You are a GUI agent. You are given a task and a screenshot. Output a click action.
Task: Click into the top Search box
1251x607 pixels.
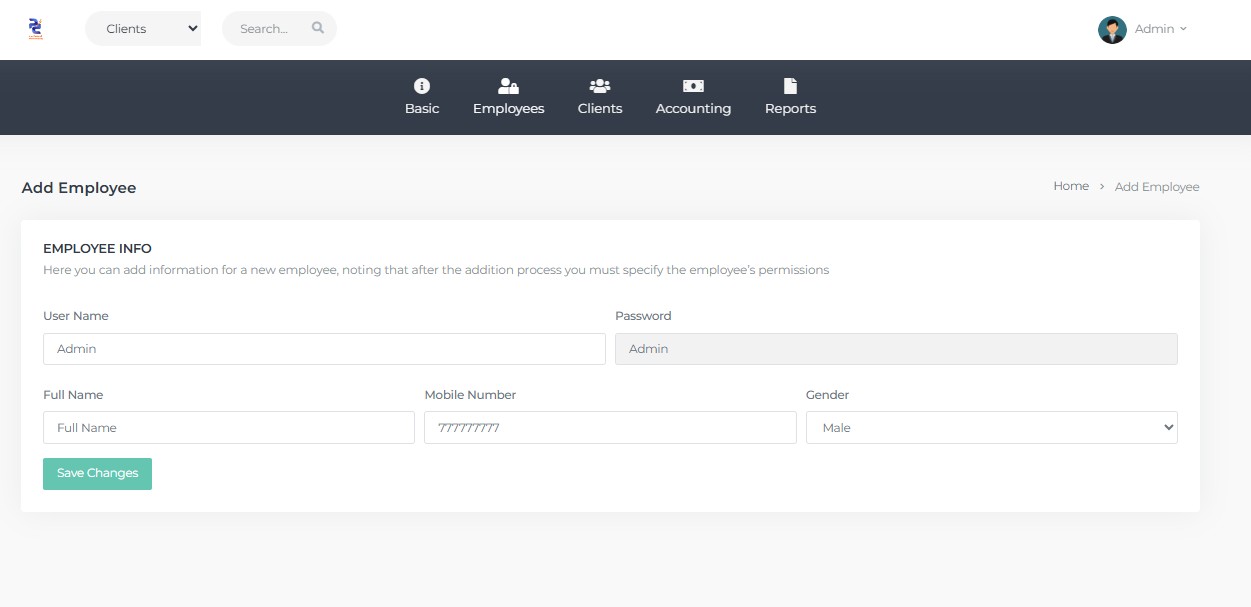(268, 29)
